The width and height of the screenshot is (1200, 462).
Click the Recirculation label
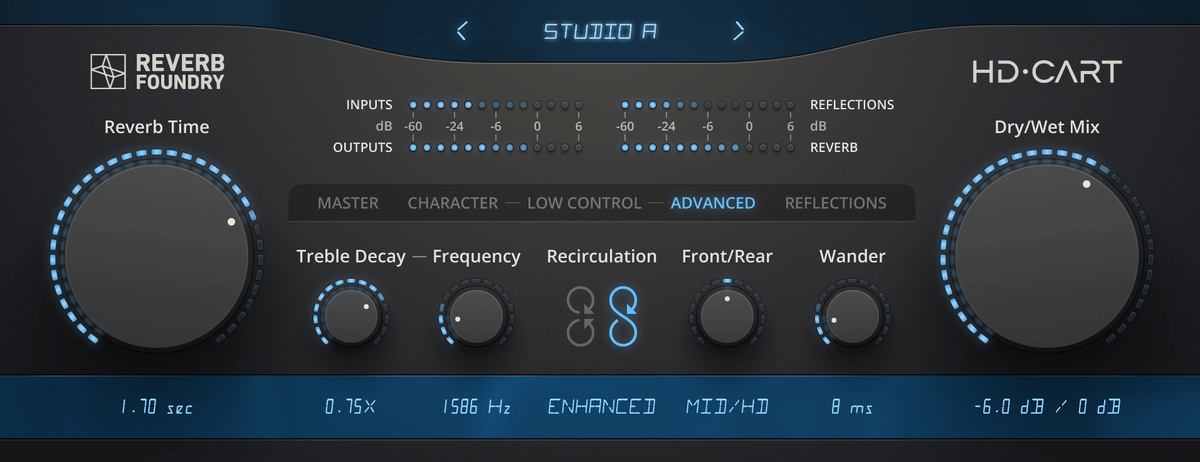(602, 257)
